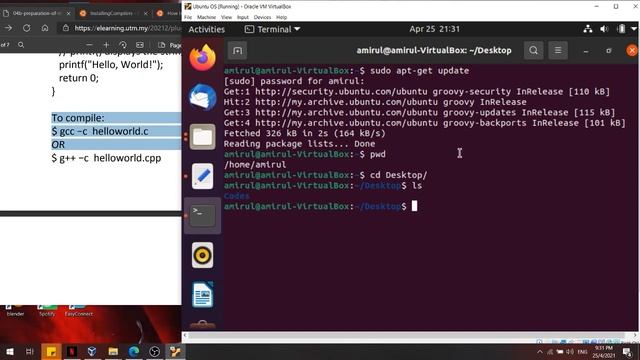
Task: Open File Explorer from the taskbar
Action: [113, 351]
